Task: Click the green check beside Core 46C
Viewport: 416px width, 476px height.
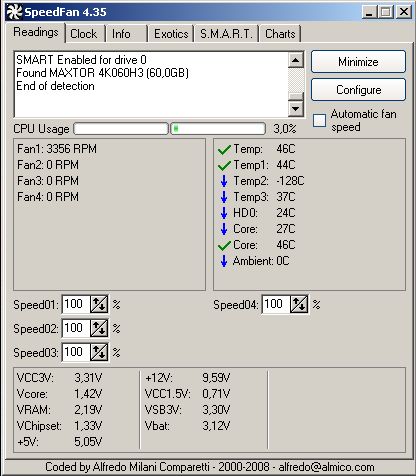Action: click(224, 245)
